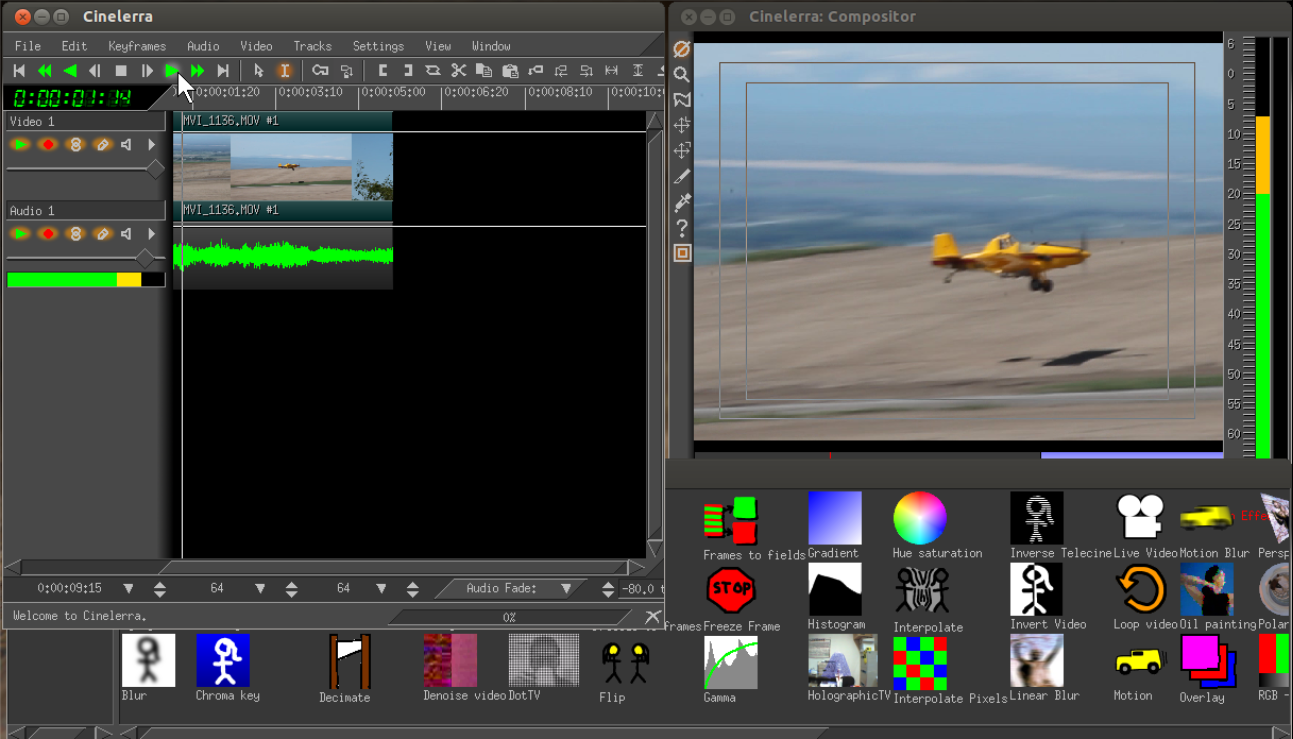The height and width of the screenshot is (739, 1293).
Task: Expand Video 1 track with triangle arrow
Action: (x=152, y=145)
